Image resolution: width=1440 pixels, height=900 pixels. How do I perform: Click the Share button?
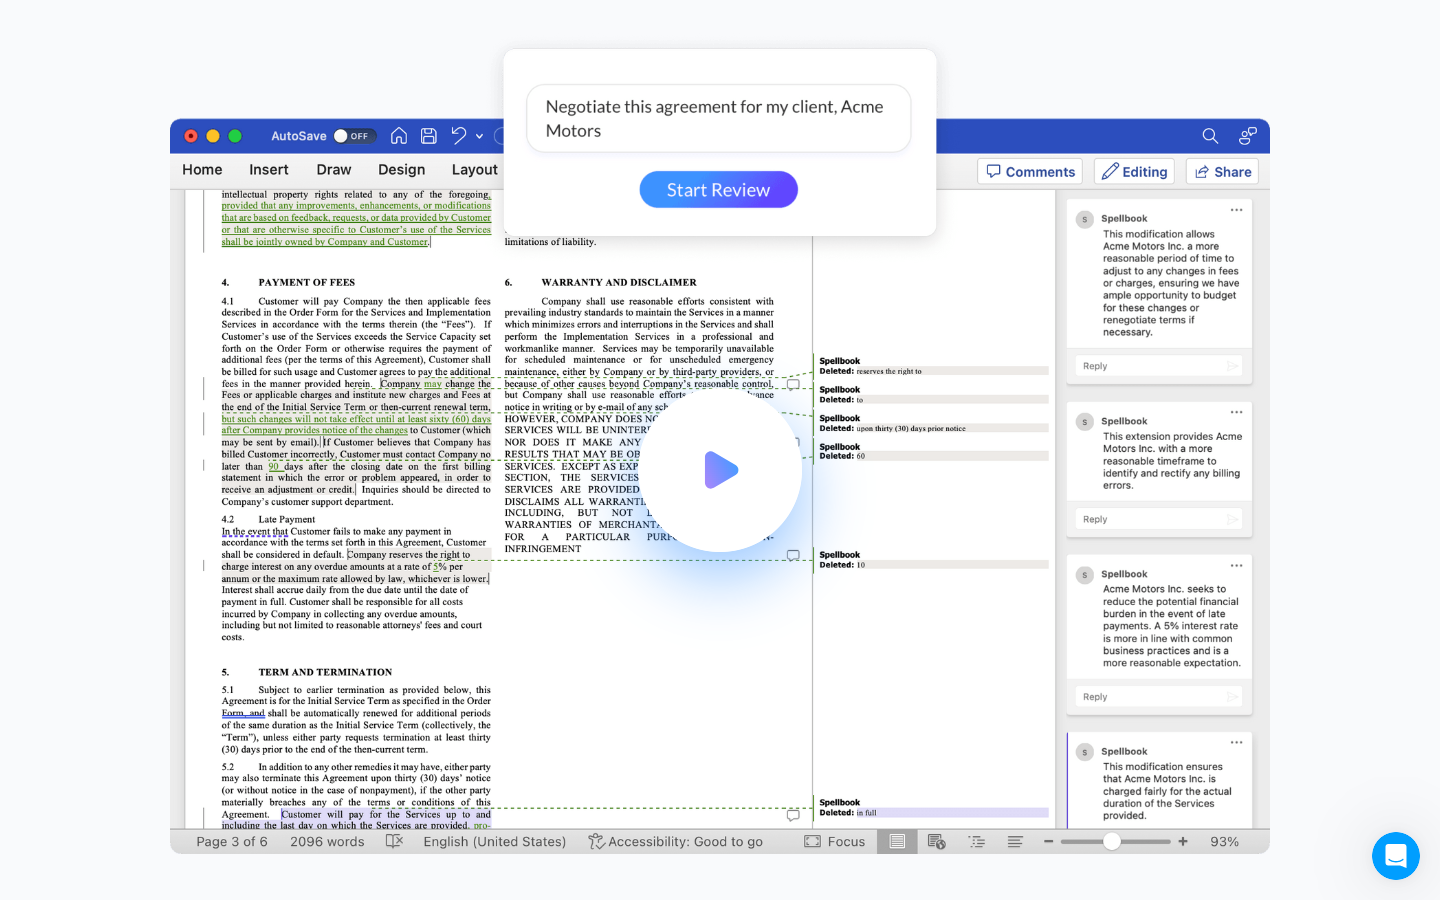(1222, 172)
